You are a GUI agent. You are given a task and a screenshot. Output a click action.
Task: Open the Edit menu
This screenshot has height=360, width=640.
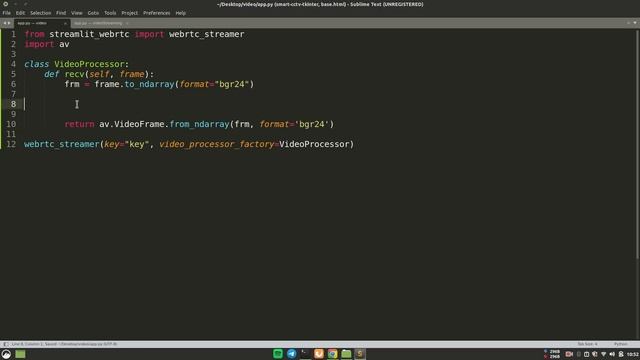[x=20, y=13]
